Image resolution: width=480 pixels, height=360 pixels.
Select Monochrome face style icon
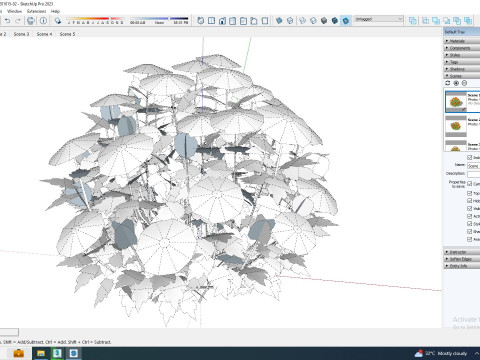[346, 21]
